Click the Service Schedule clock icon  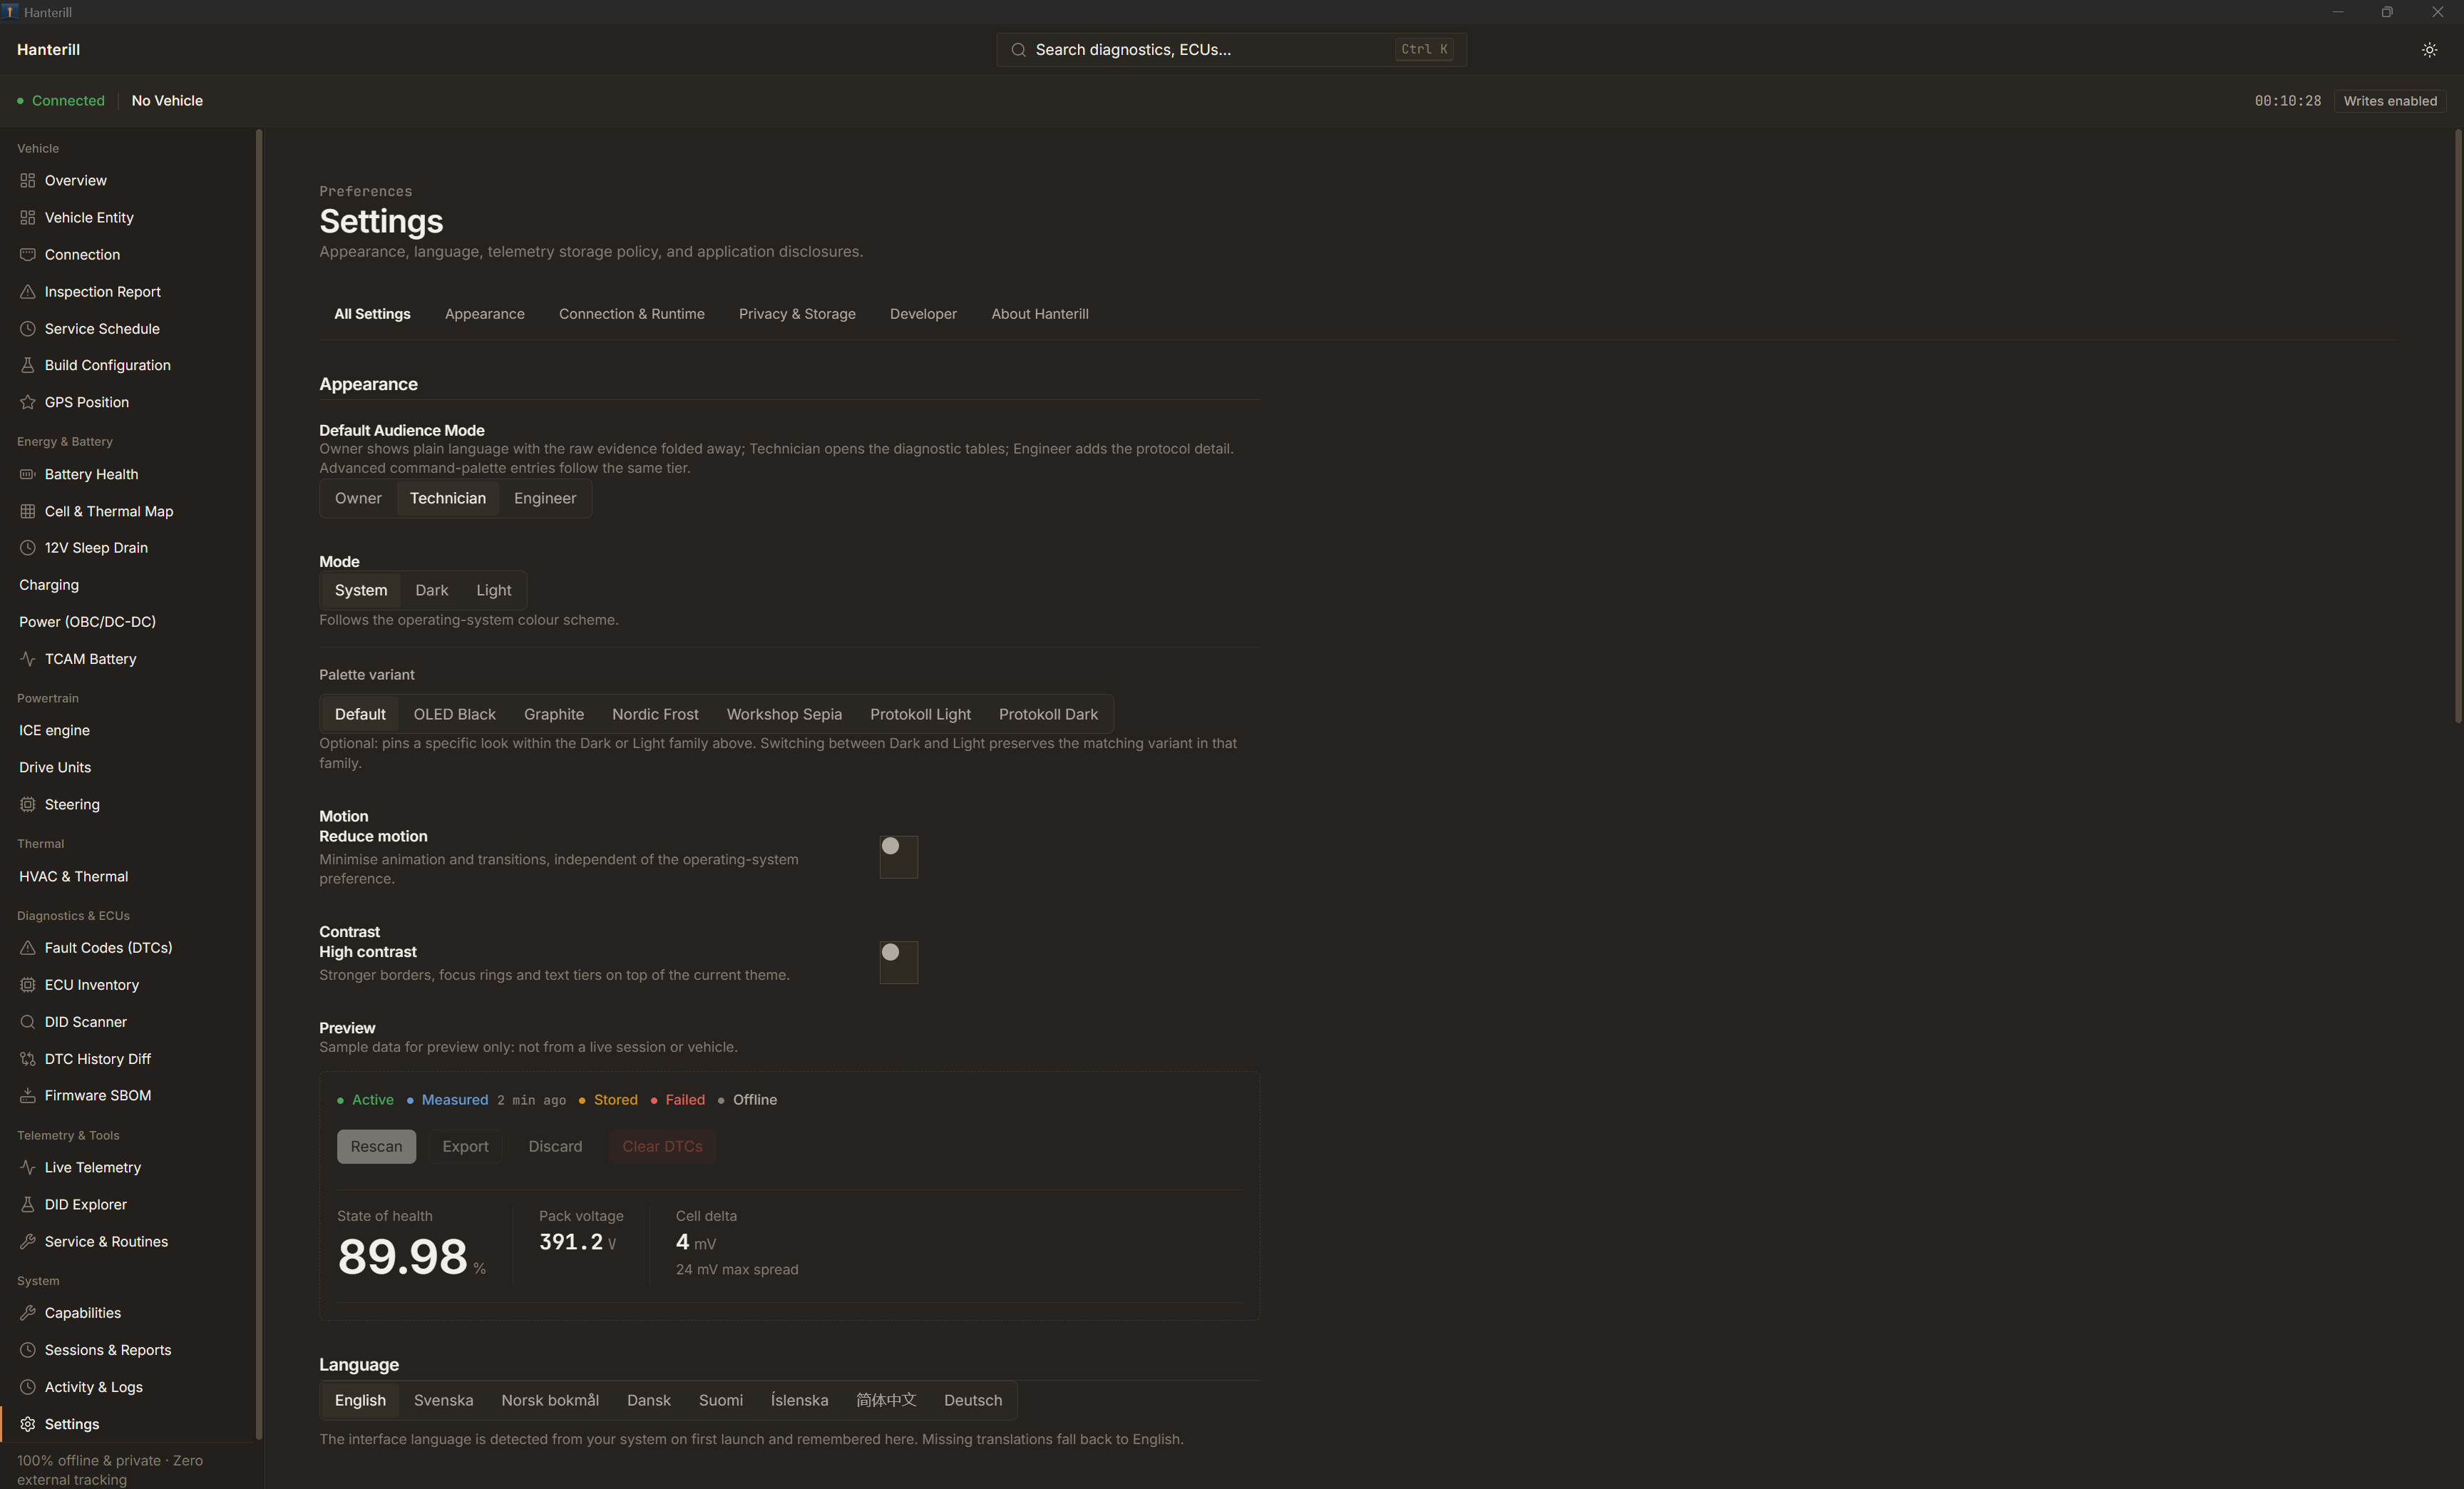click(27, 329)
